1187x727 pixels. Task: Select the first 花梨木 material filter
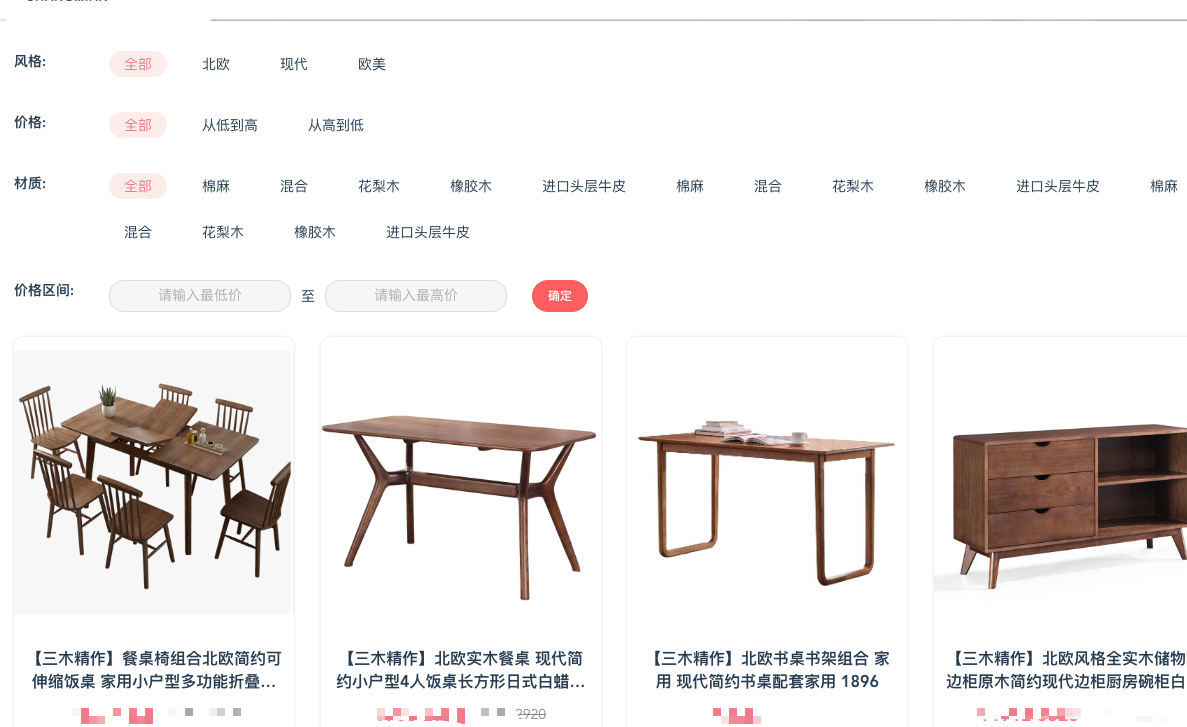tap(379, 186)
